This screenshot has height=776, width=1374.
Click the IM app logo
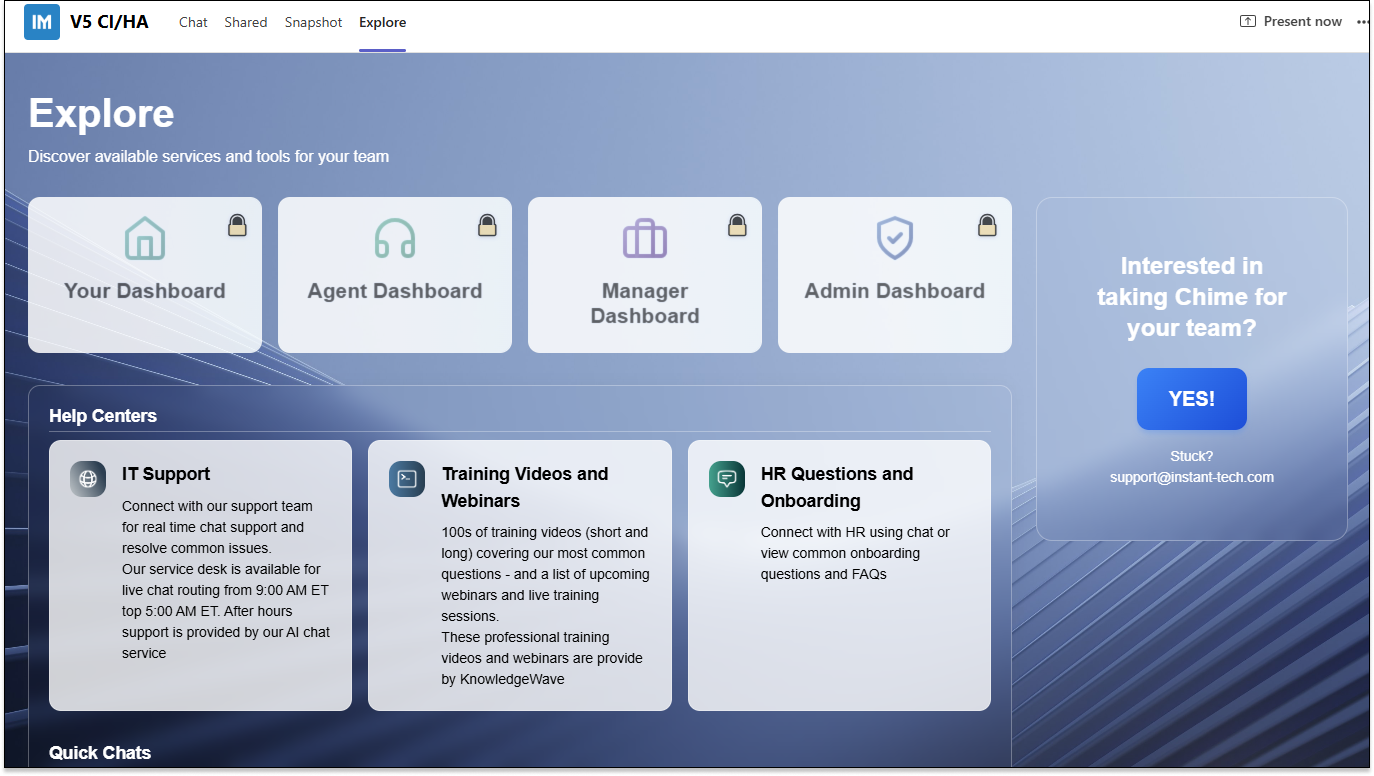tap(42, 22)
